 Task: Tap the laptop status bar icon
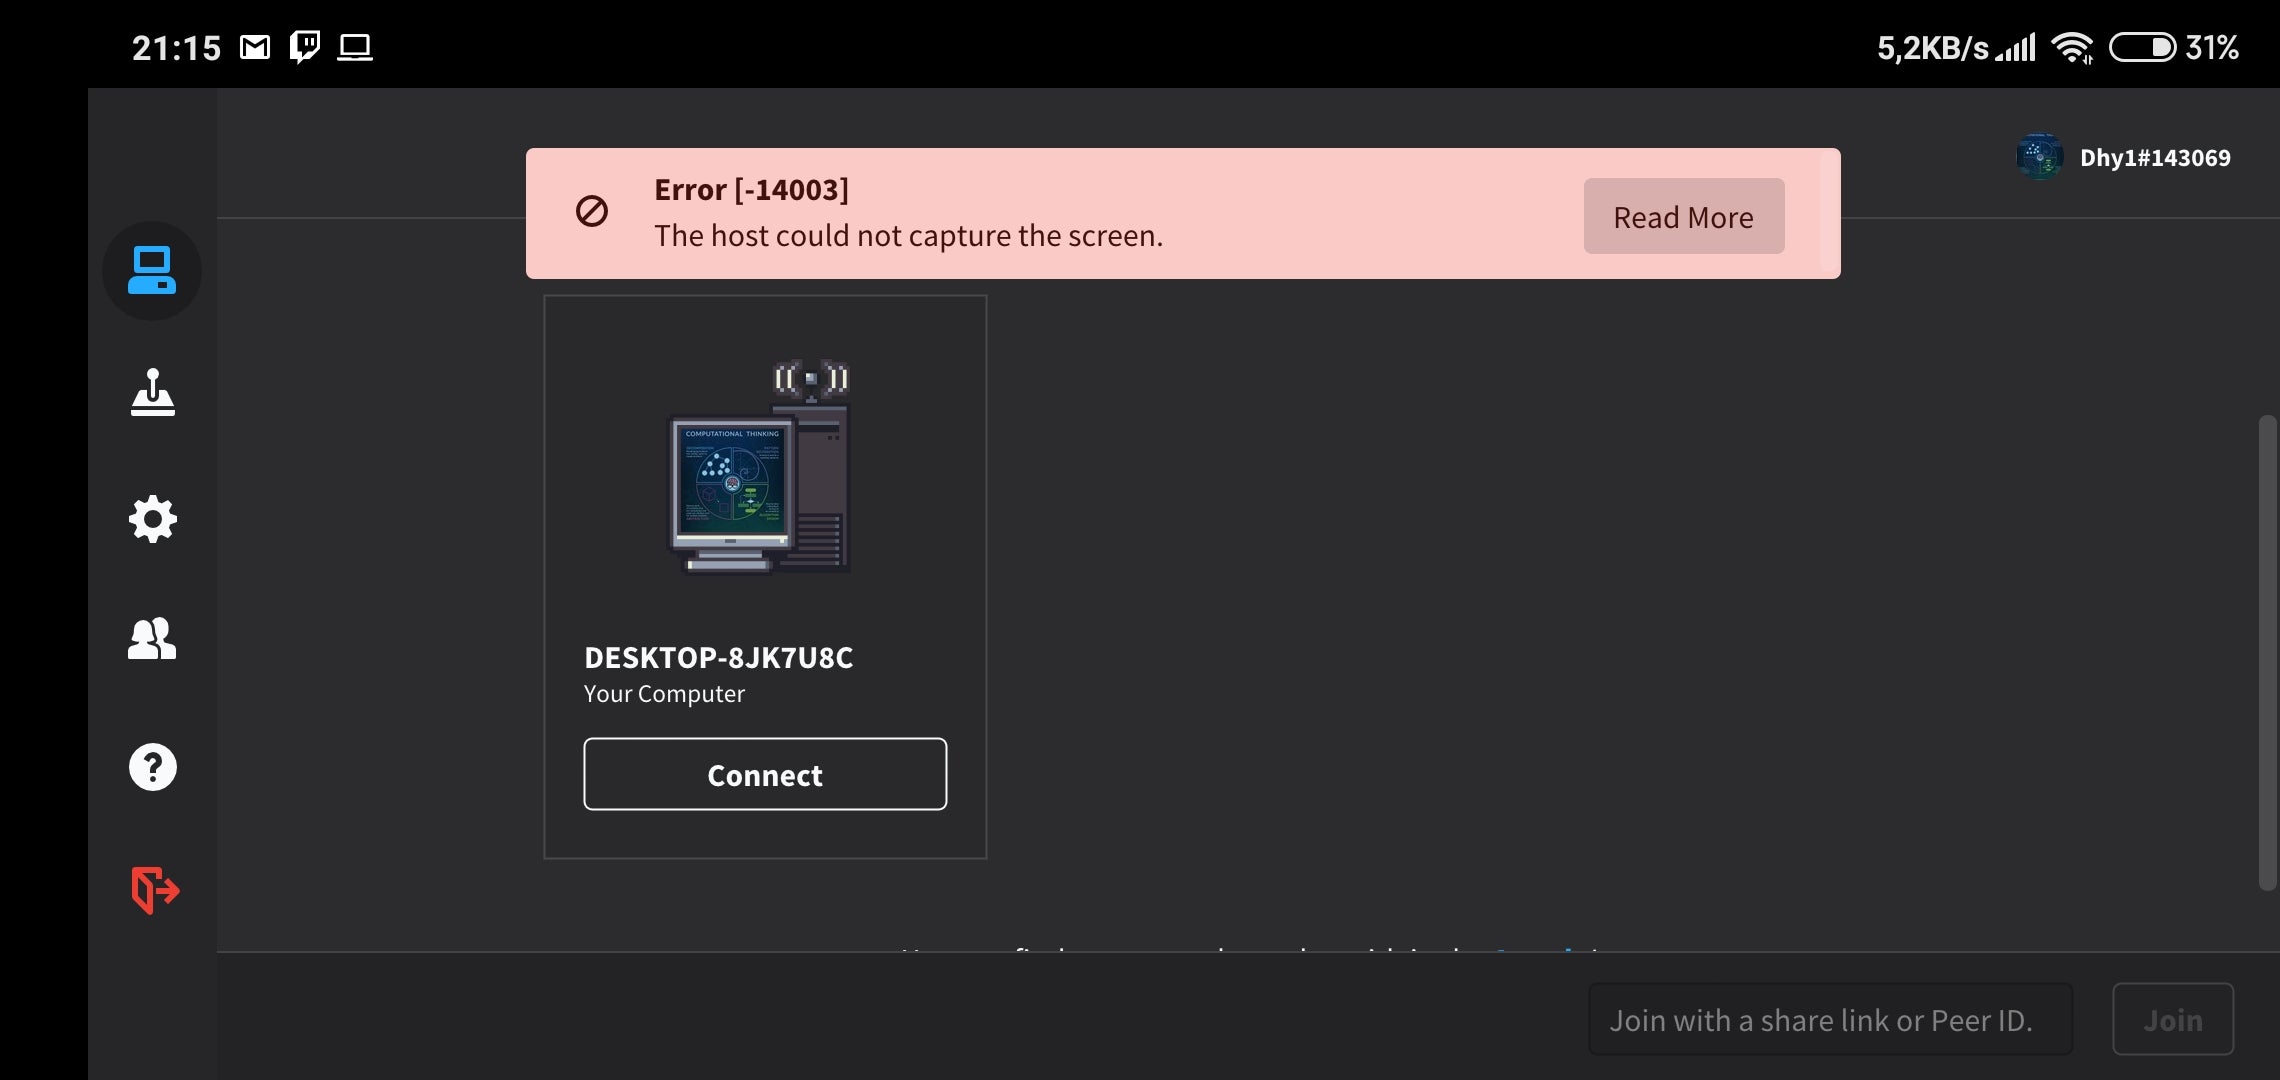(355, 47)
